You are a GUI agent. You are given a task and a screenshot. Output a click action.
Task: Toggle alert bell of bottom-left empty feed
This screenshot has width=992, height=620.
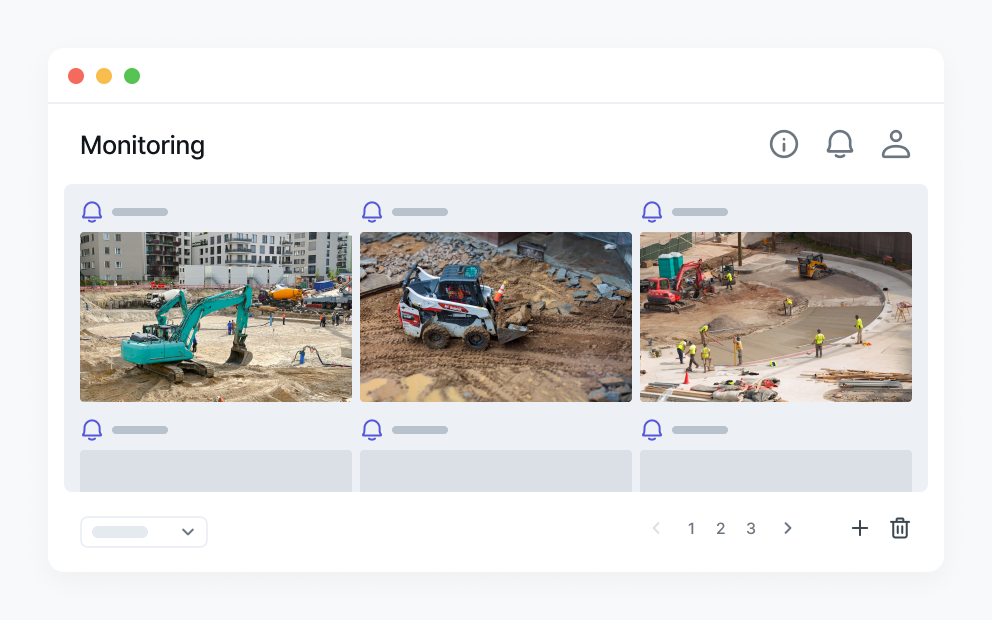pyautogui.click(x=92, y=430)
